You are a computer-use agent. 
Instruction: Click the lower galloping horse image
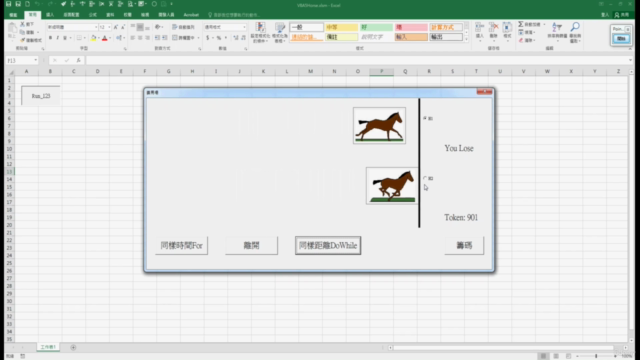[x=392, y=186]
